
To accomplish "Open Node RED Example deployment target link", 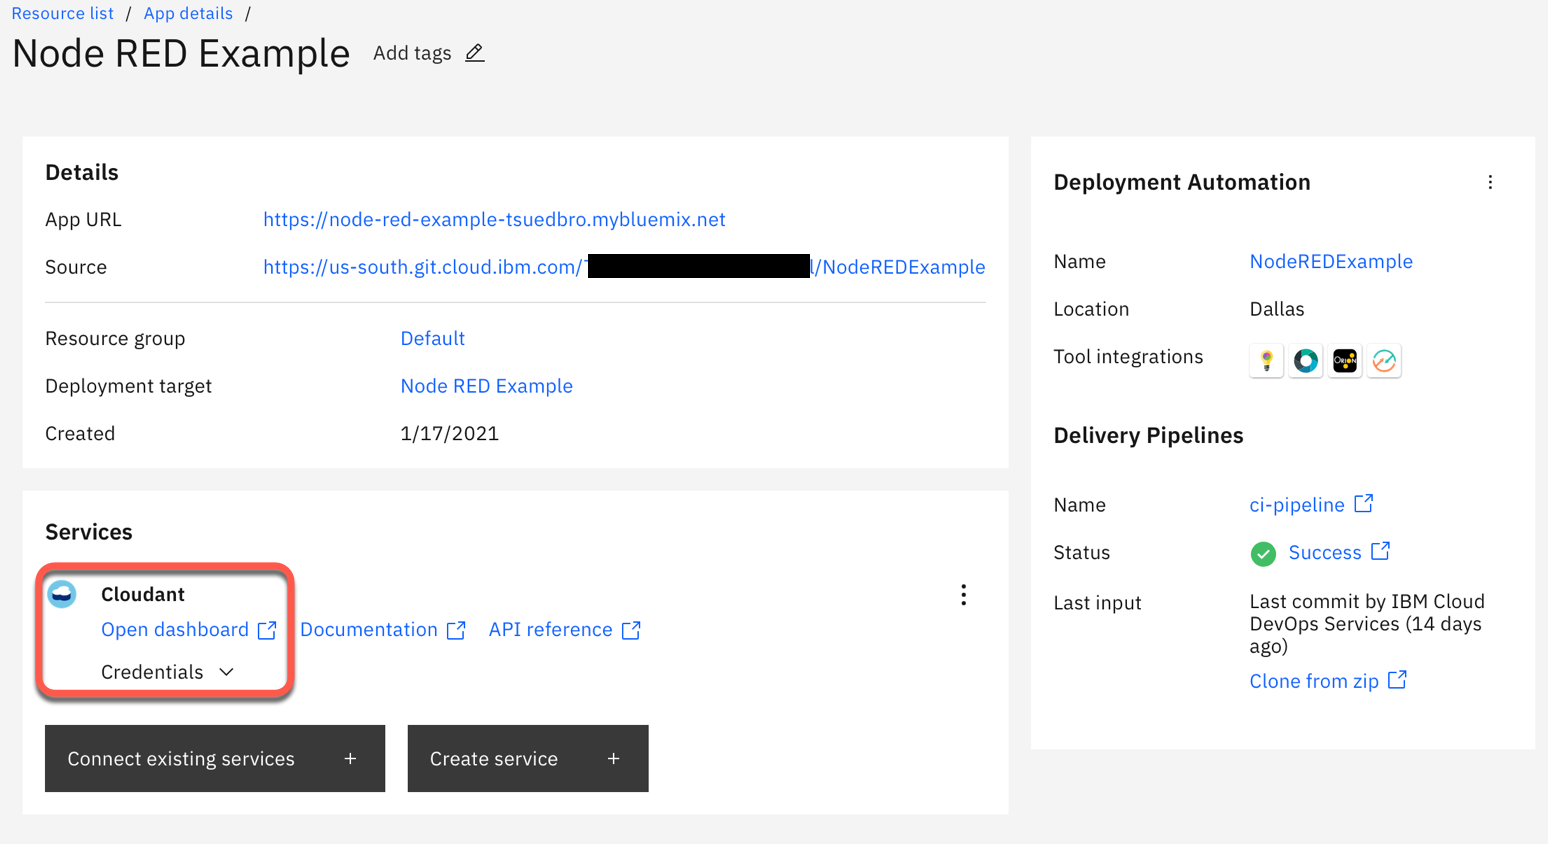I will (x=486, y=386).
